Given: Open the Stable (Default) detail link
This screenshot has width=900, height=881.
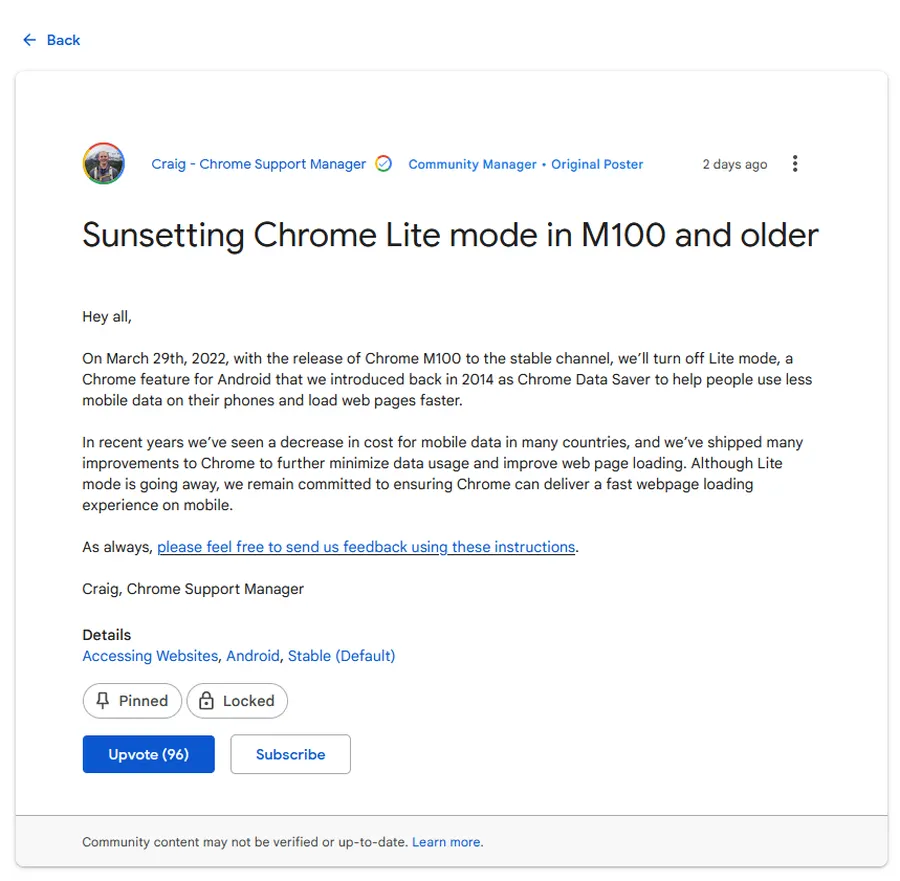Looking at the screenshot, I should (x=341, y=656).
